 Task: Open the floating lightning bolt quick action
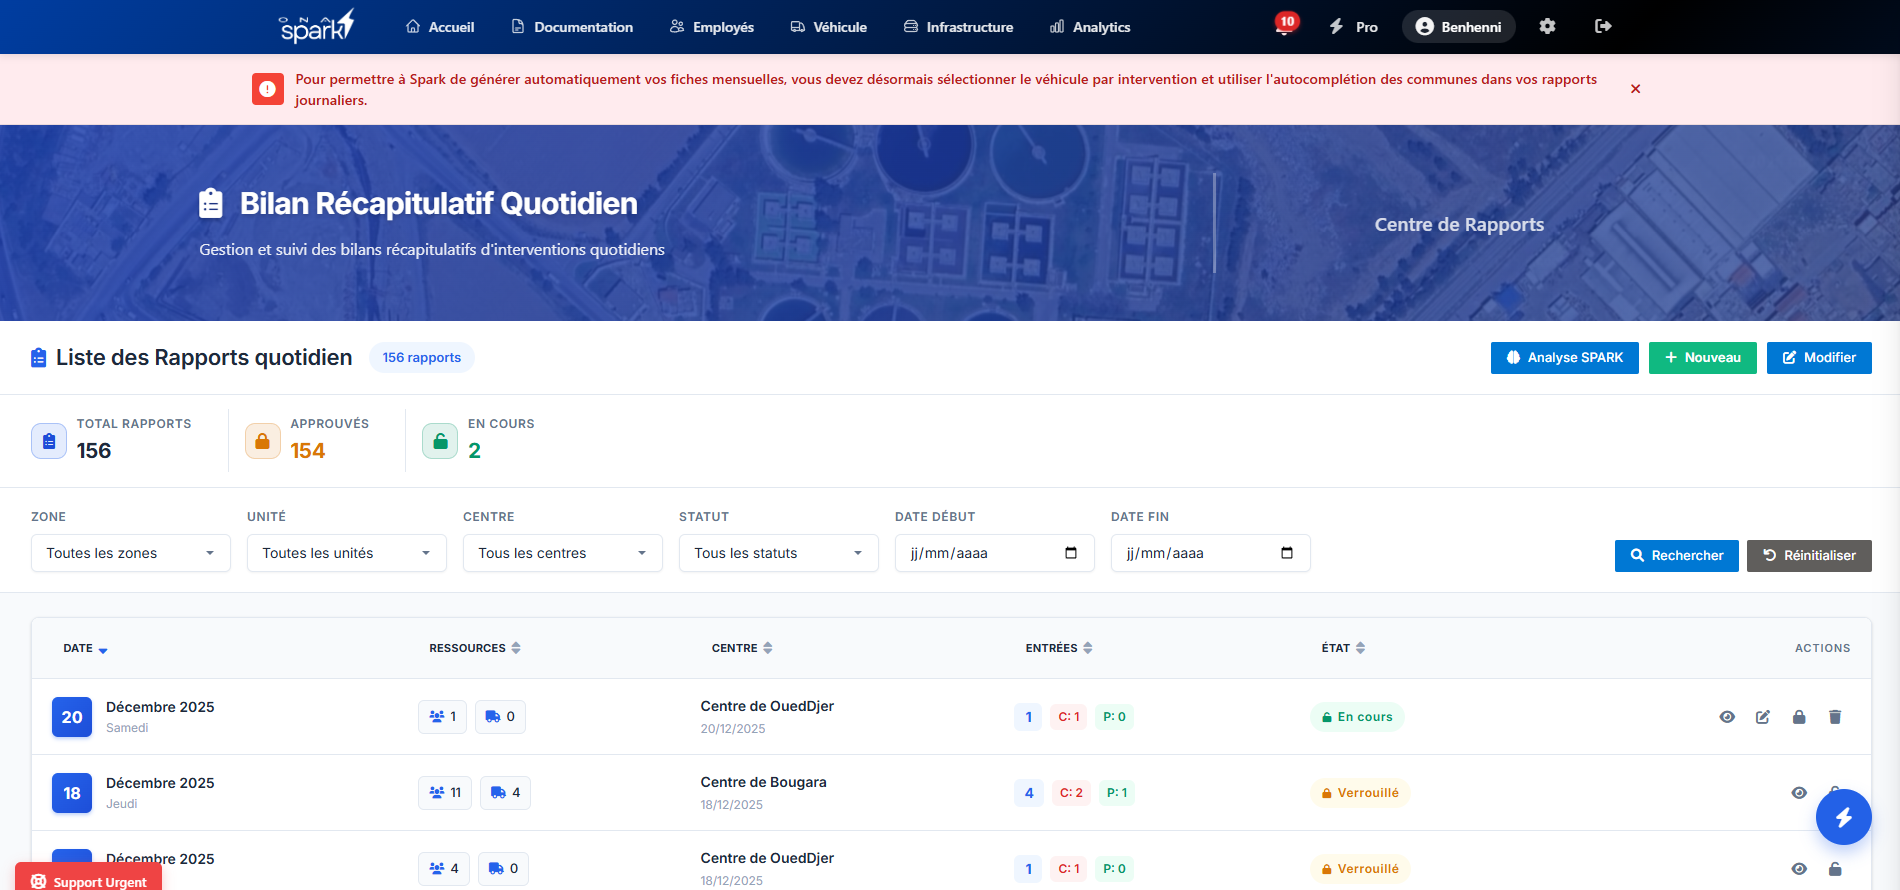(1843, 817)
